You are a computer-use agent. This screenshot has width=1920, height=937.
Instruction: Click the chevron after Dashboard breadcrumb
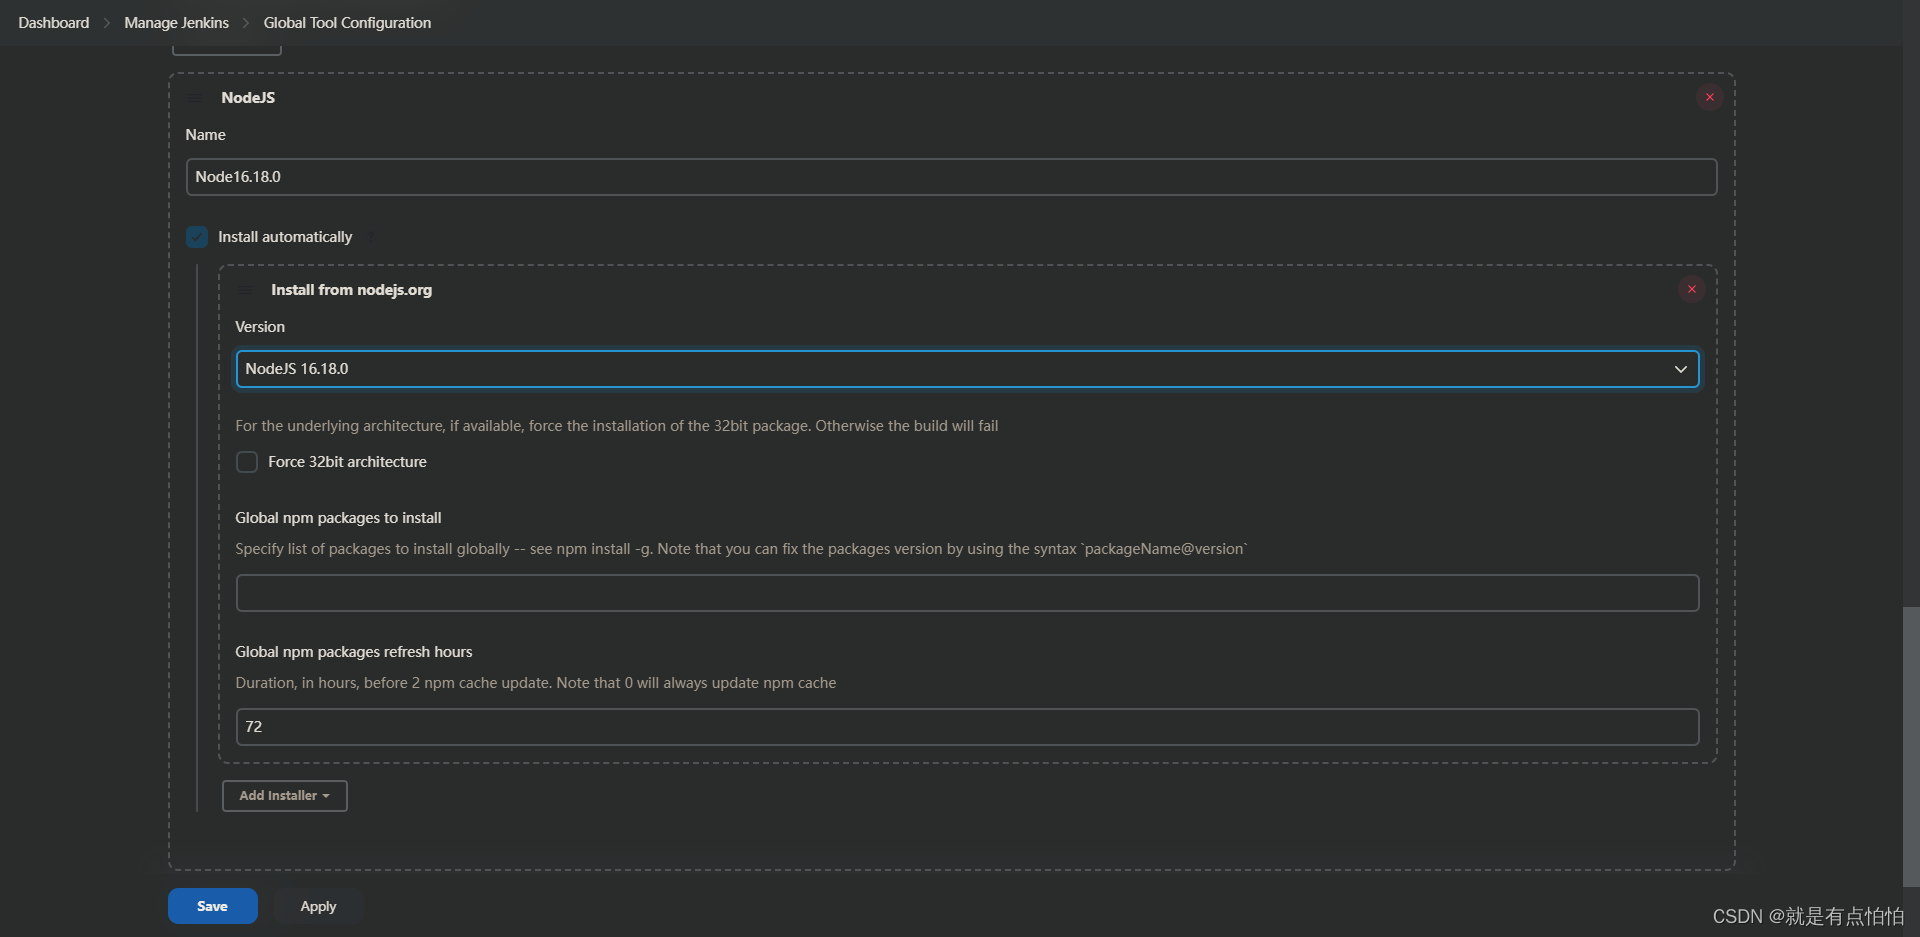coord(107,22)
